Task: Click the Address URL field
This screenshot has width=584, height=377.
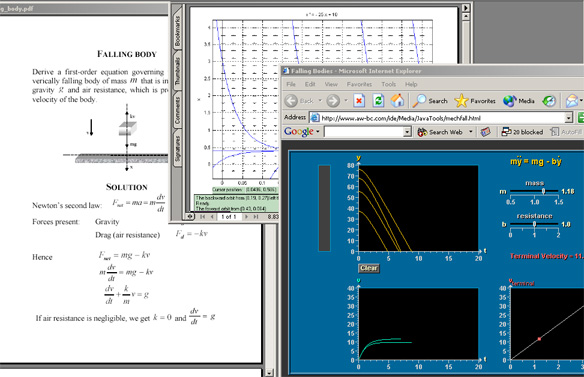Action: pos(442,118)
